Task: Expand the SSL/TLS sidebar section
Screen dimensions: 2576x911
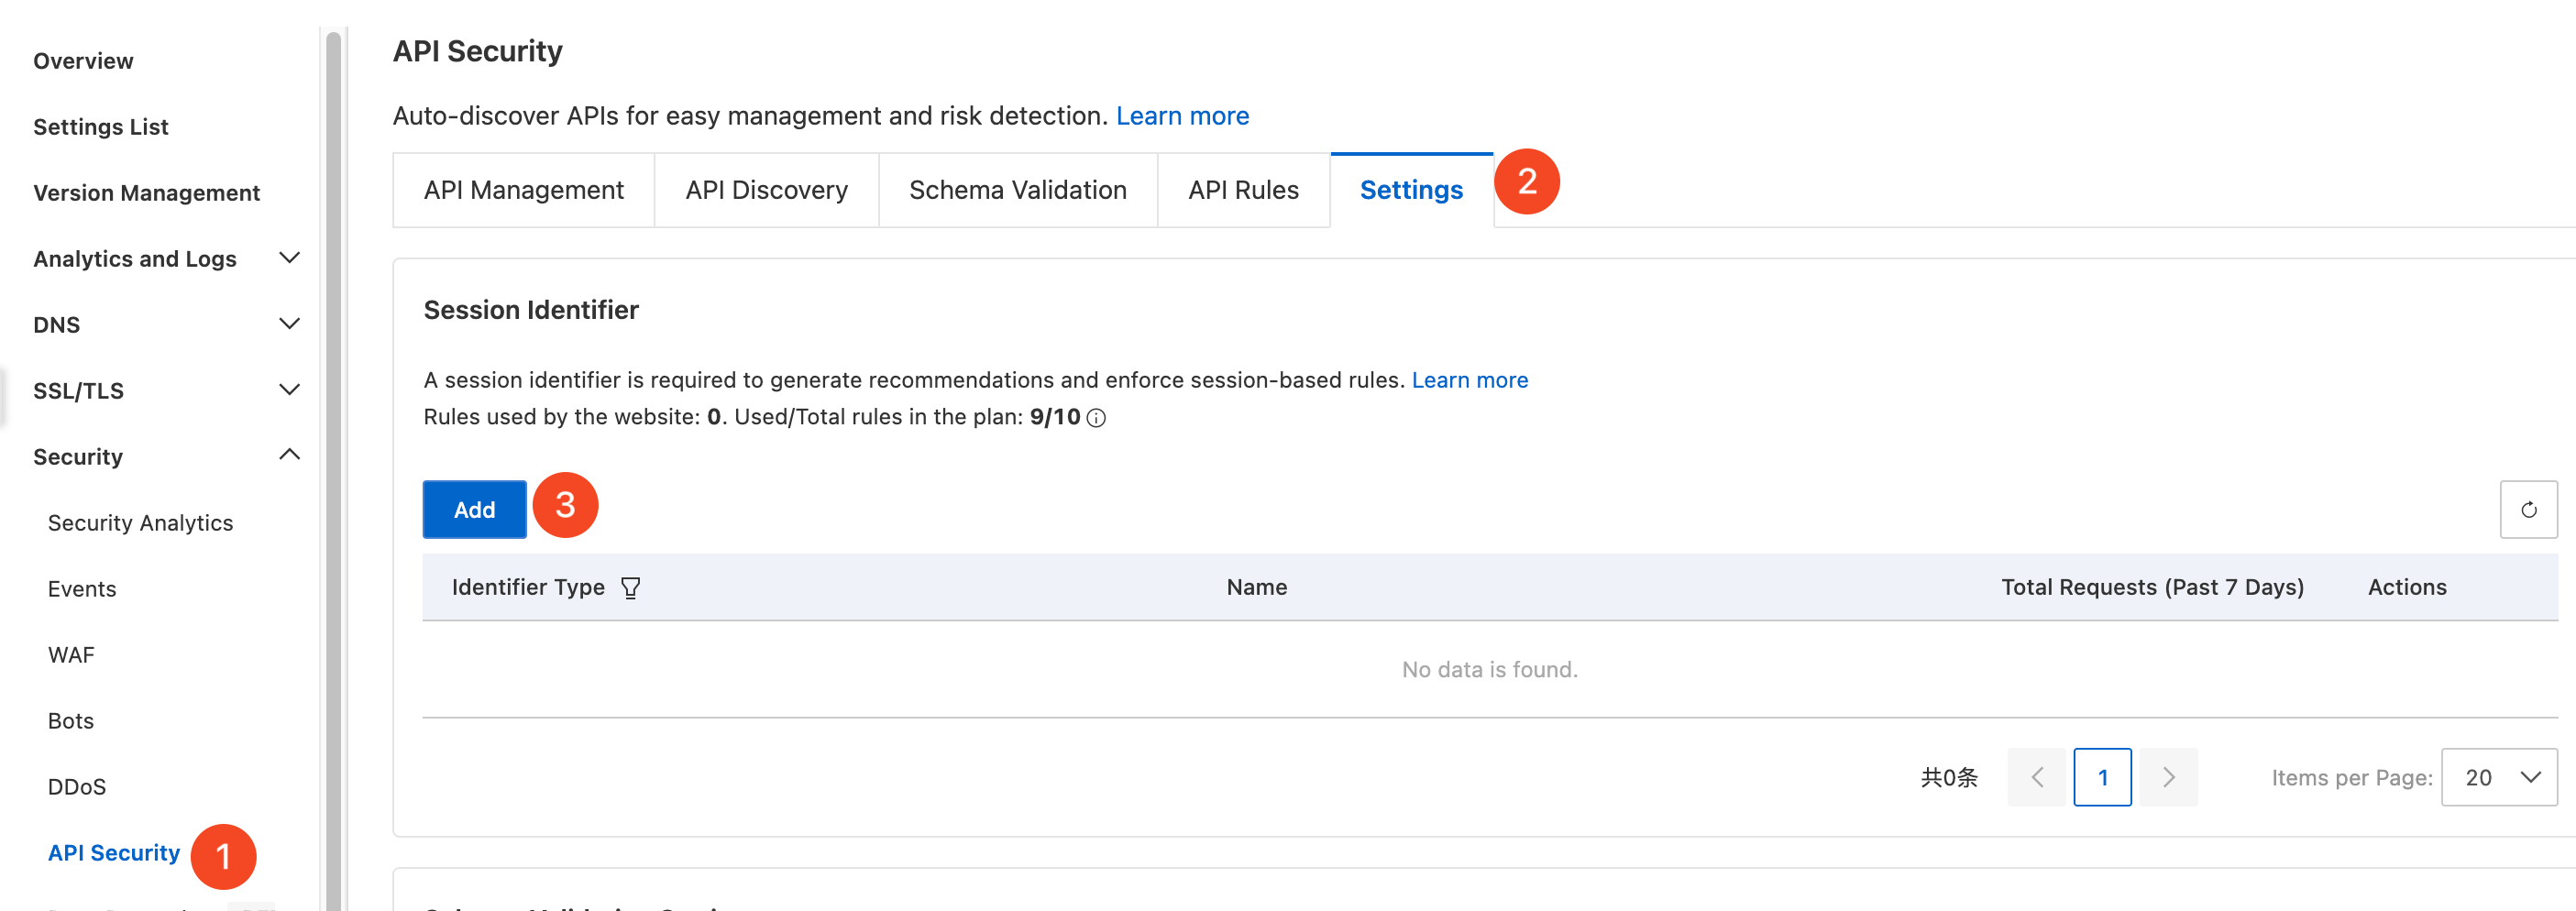Action: pyautogui.click(x=289, y=390)
